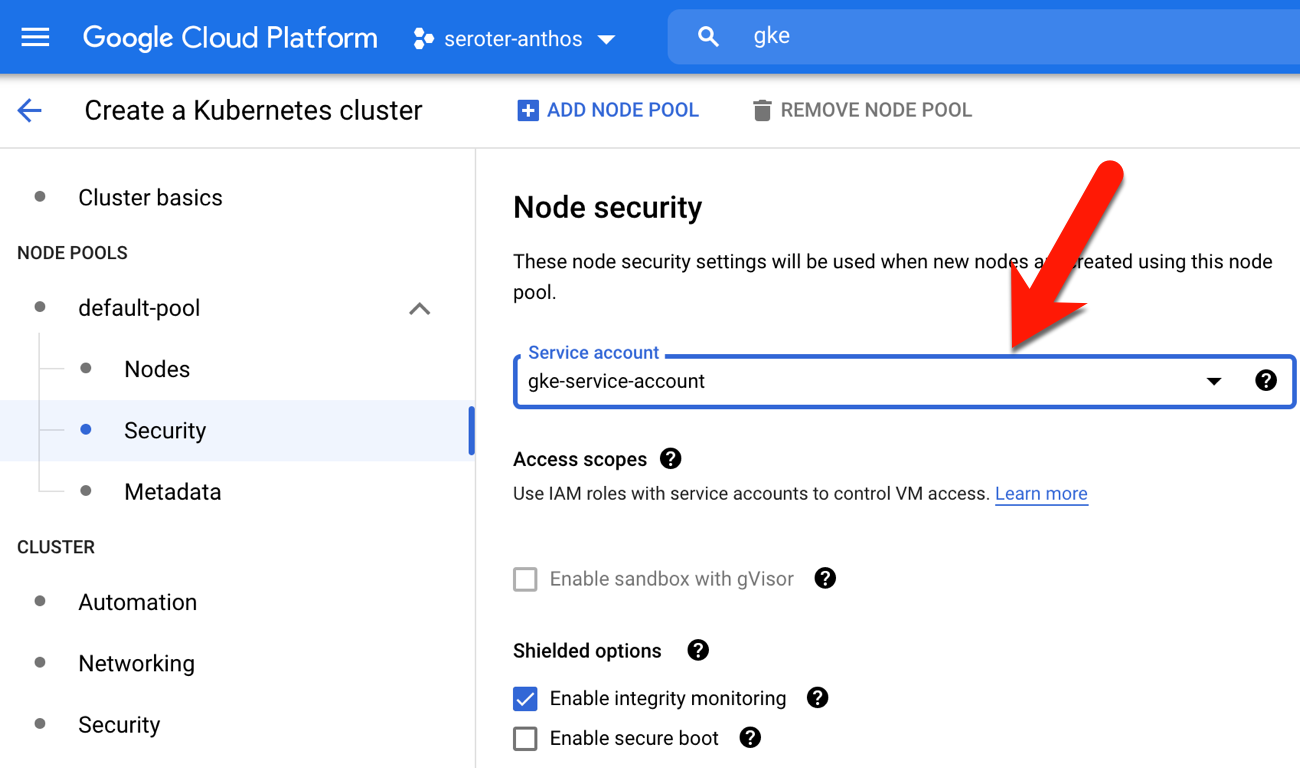
Task: Open Metadata settings for default-pool
Action: (172, 492)
